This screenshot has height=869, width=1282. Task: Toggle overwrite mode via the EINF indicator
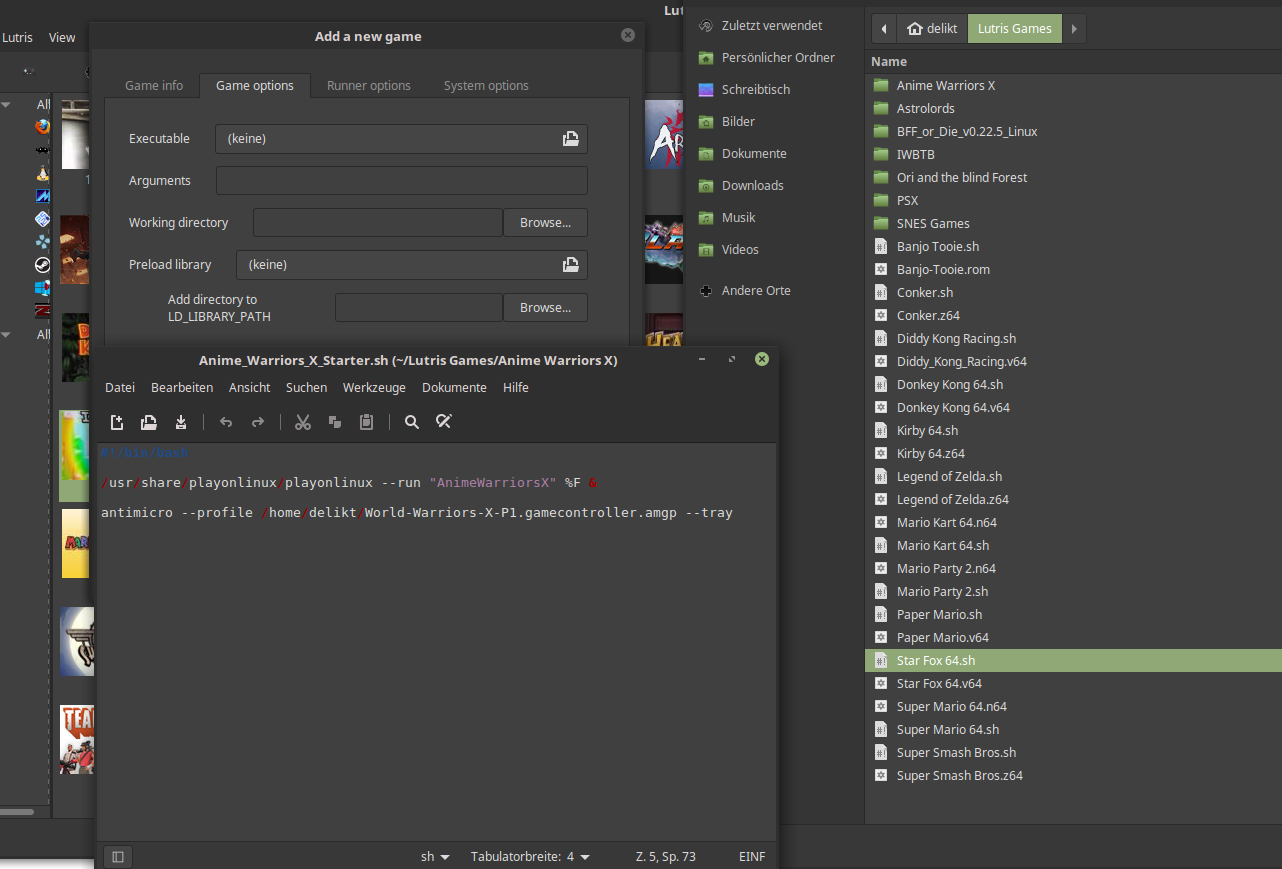[x=751, y=856]
